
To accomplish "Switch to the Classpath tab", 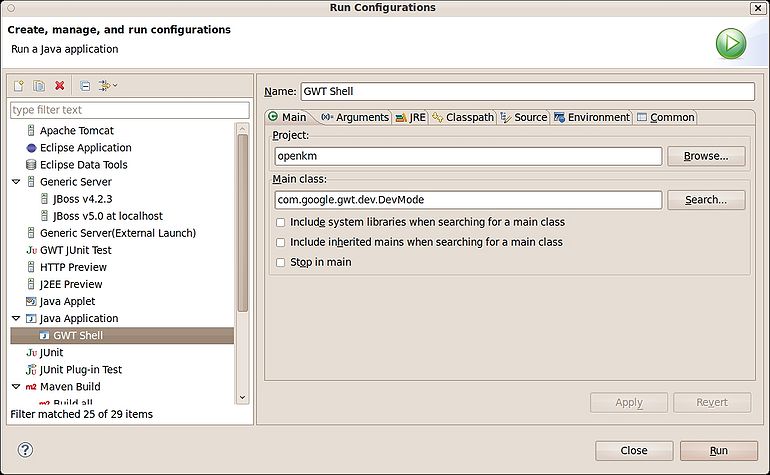I will tap(463, 117).
